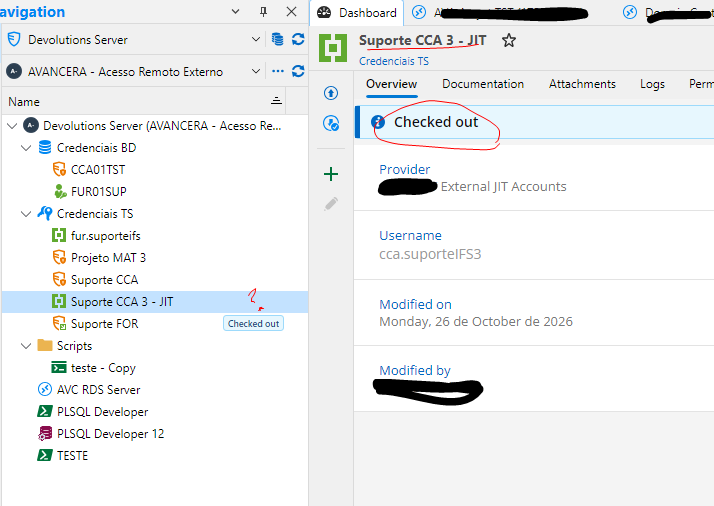This screenshot has width=714, height=506.
Task: Click the green plus add icon
Action: tap(331, 174)
